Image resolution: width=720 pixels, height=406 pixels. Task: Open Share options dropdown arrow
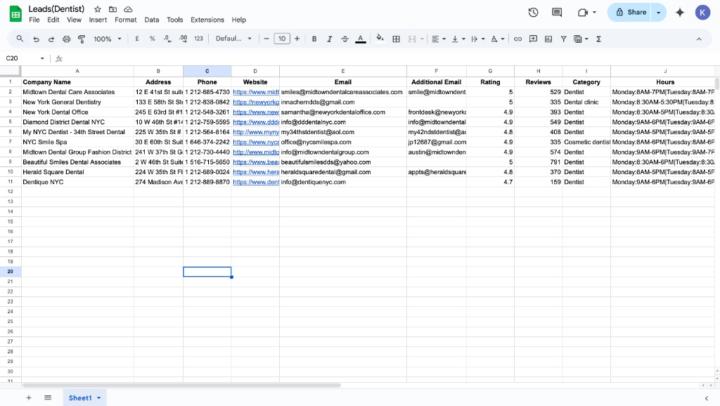coord(658,12)
